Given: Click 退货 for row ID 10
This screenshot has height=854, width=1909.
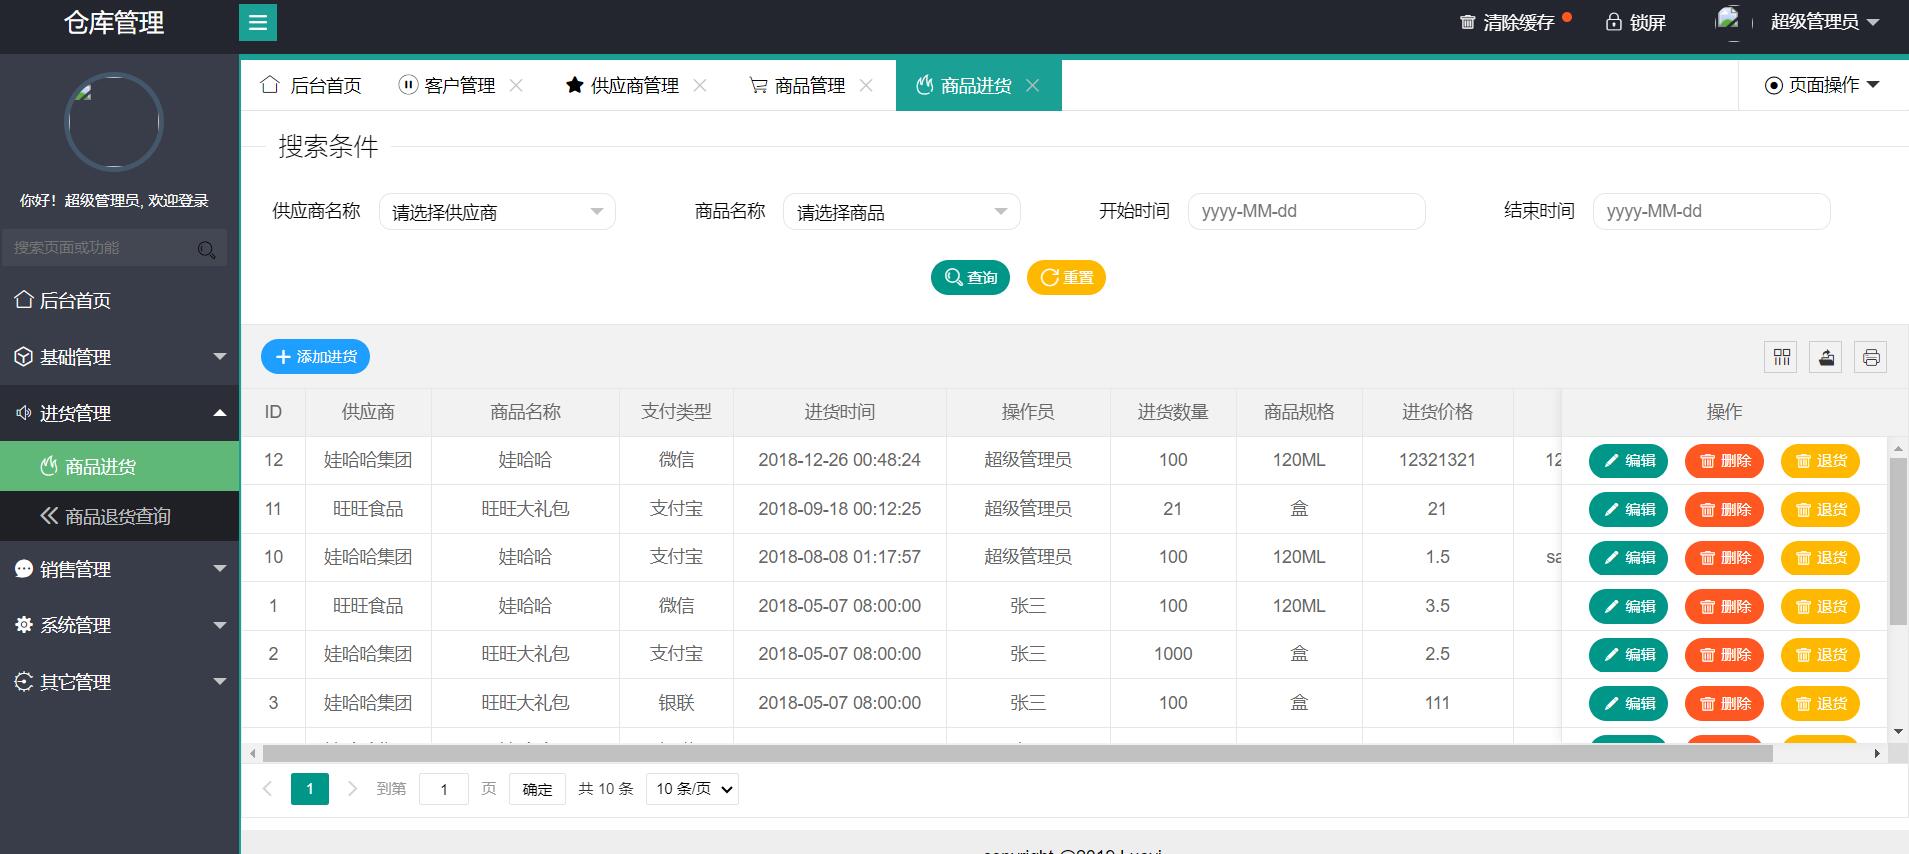Looking at the screenshot, I should click(1820, 558).
